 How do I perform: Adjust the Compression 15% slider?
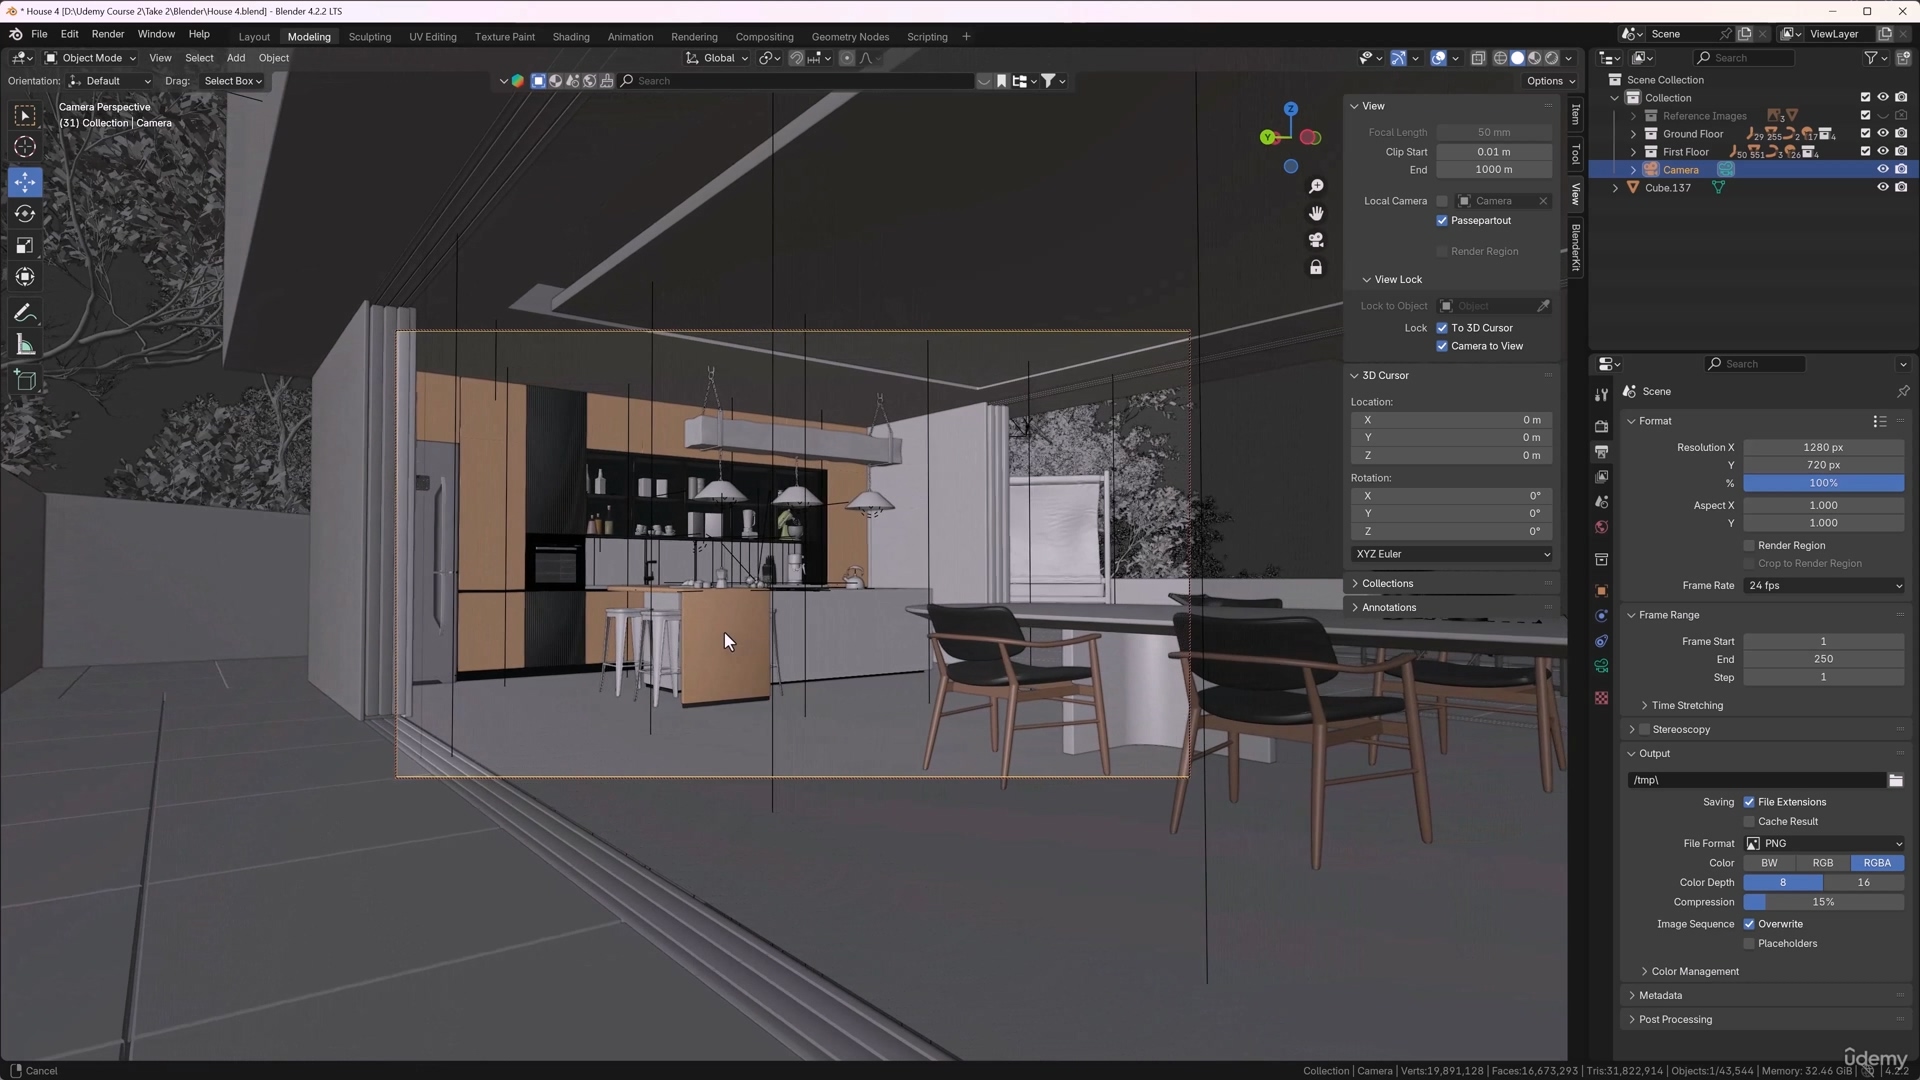coord(1823,902)
